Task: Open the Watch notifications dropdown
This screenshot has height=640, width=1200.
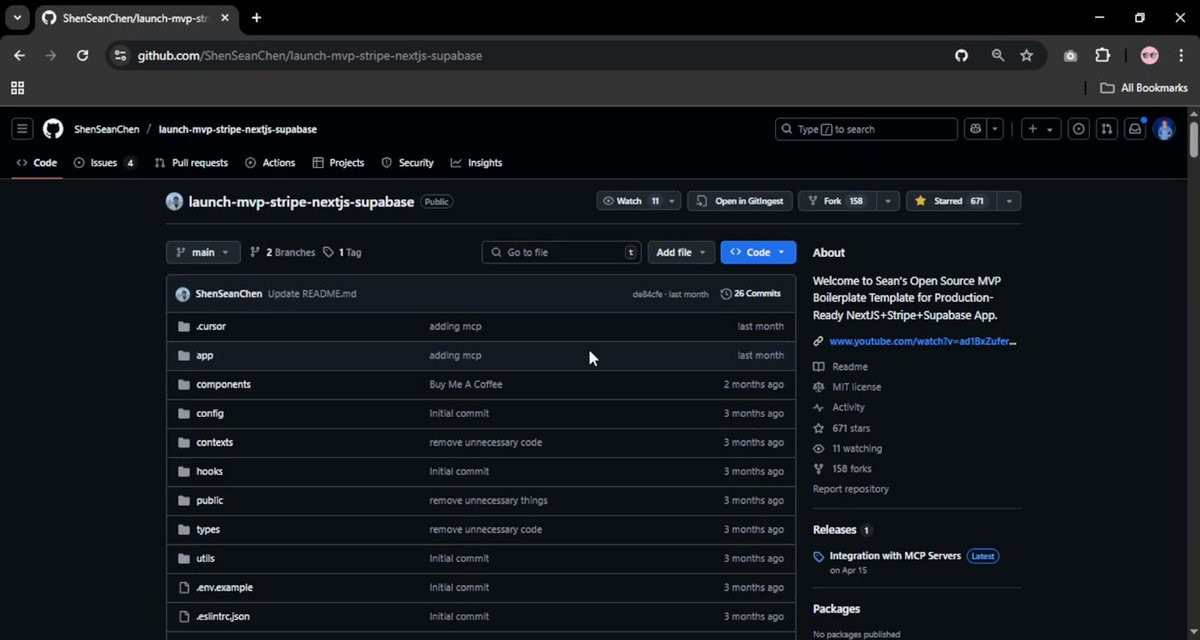Action: tap(638, 201)
